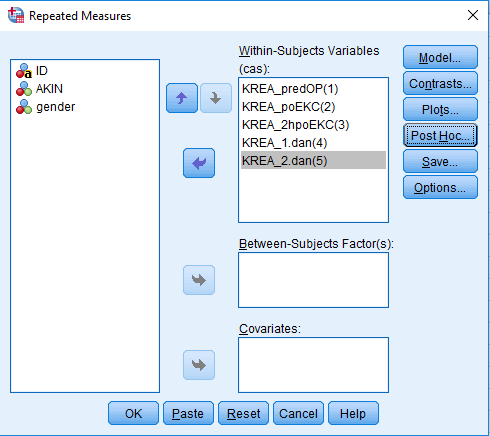The height and width of the screenshot is (436, 490).
Task: Open the Plots... dialog
Action: pyautogui.click(x=440, y=109)
